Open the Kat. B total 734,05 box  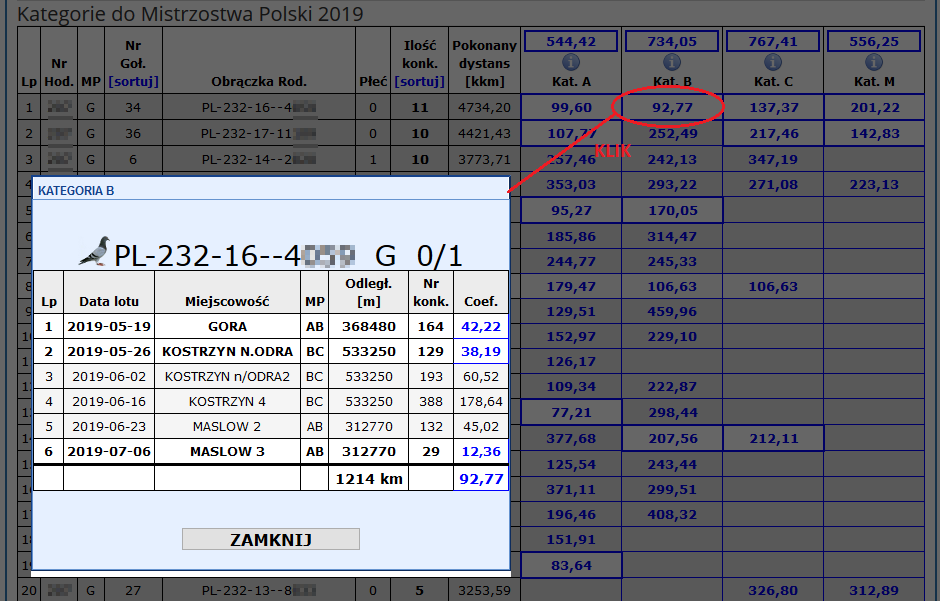[x=673, y=41]
